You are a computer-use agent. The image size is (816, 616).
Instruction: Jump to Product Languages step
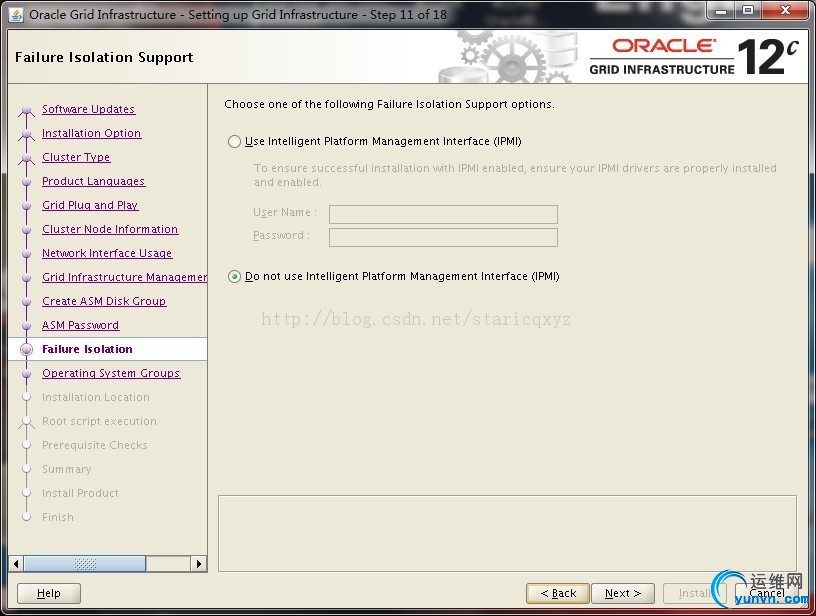94,181
